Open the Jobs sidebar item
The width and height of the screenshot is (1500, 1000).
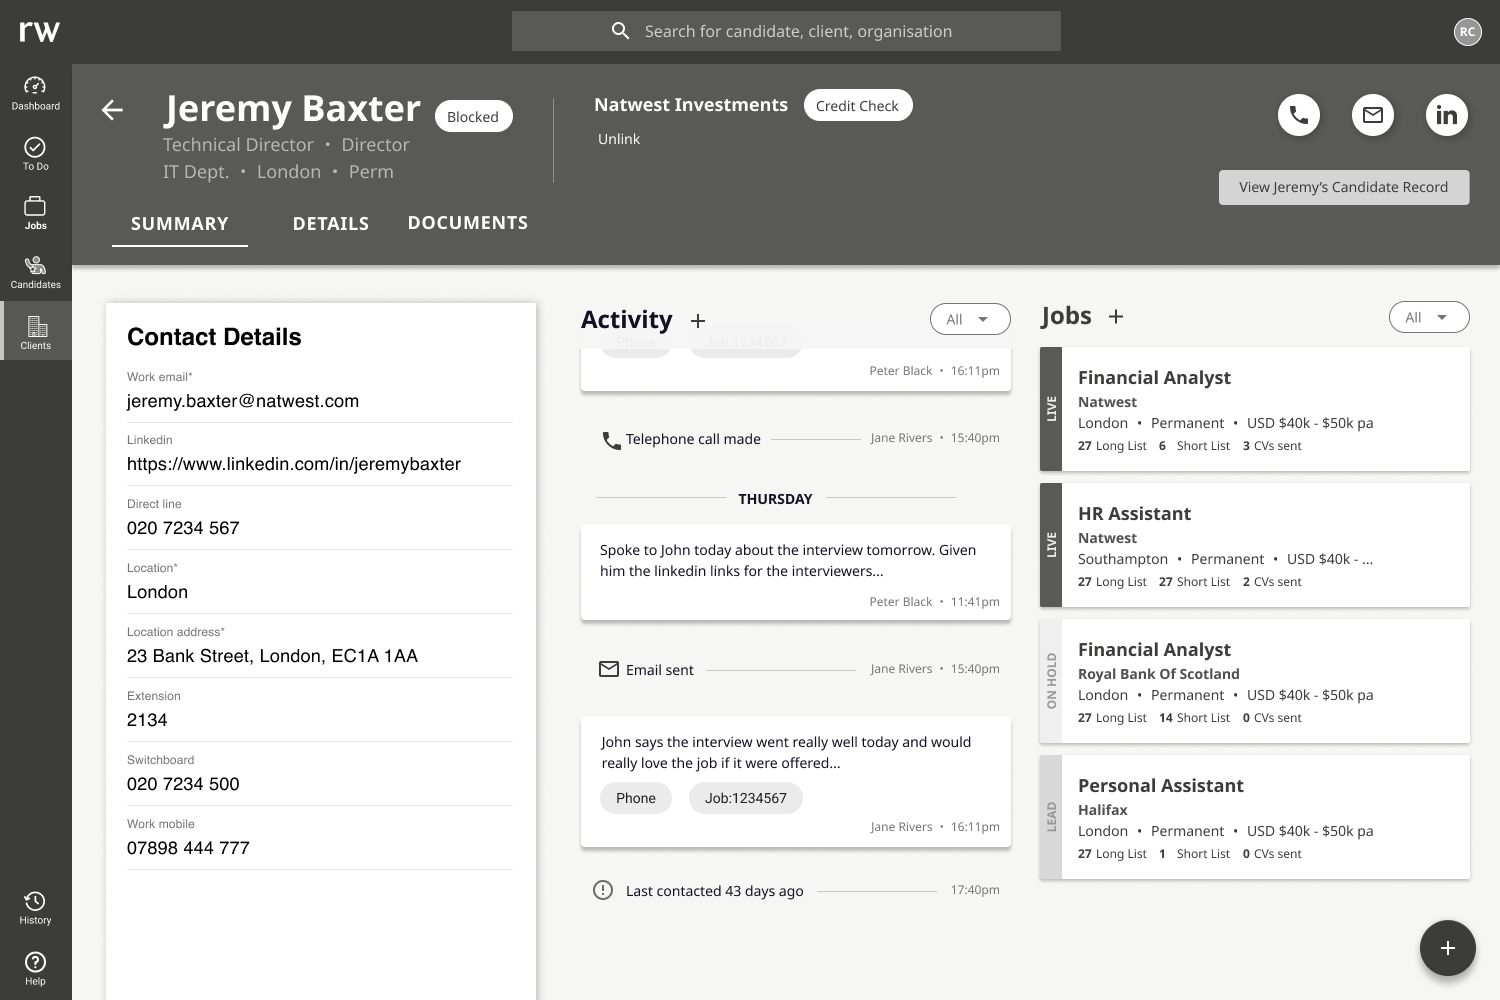[x=35, y=213]
